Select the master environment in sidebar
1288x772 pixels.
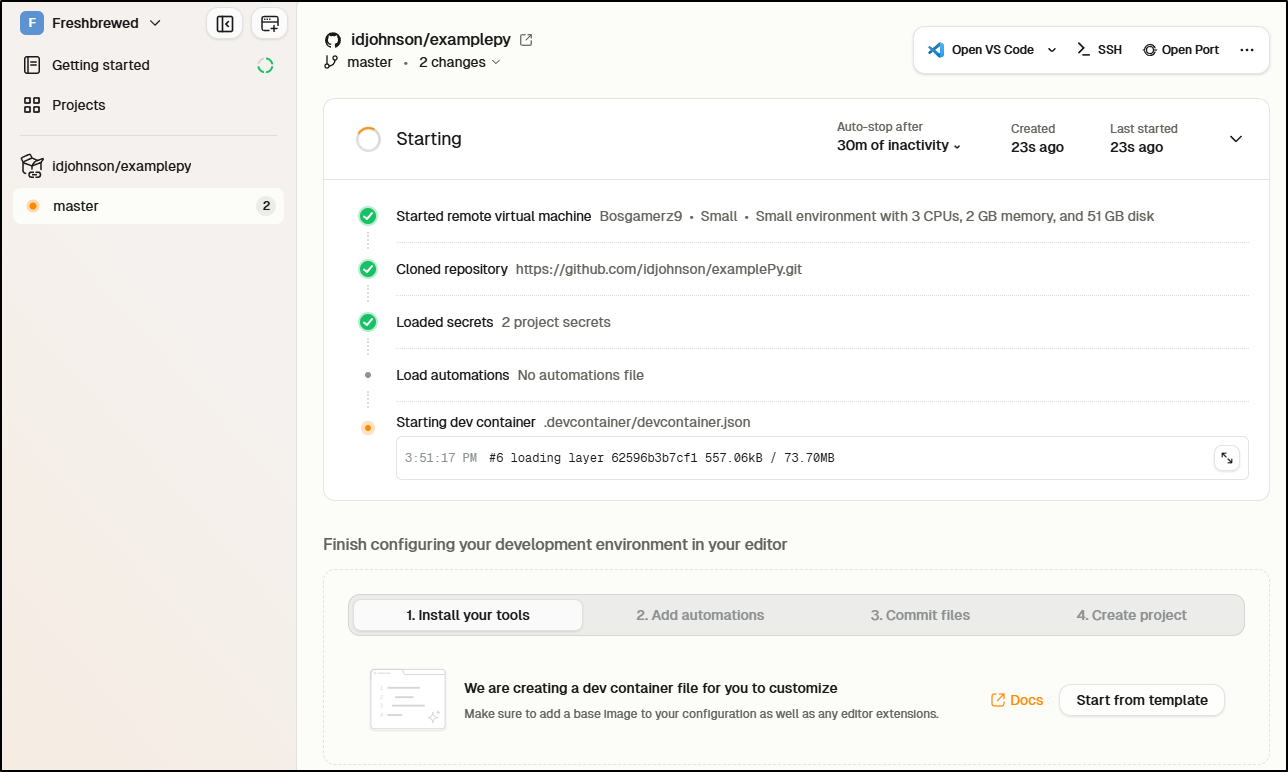coord(148,206)
